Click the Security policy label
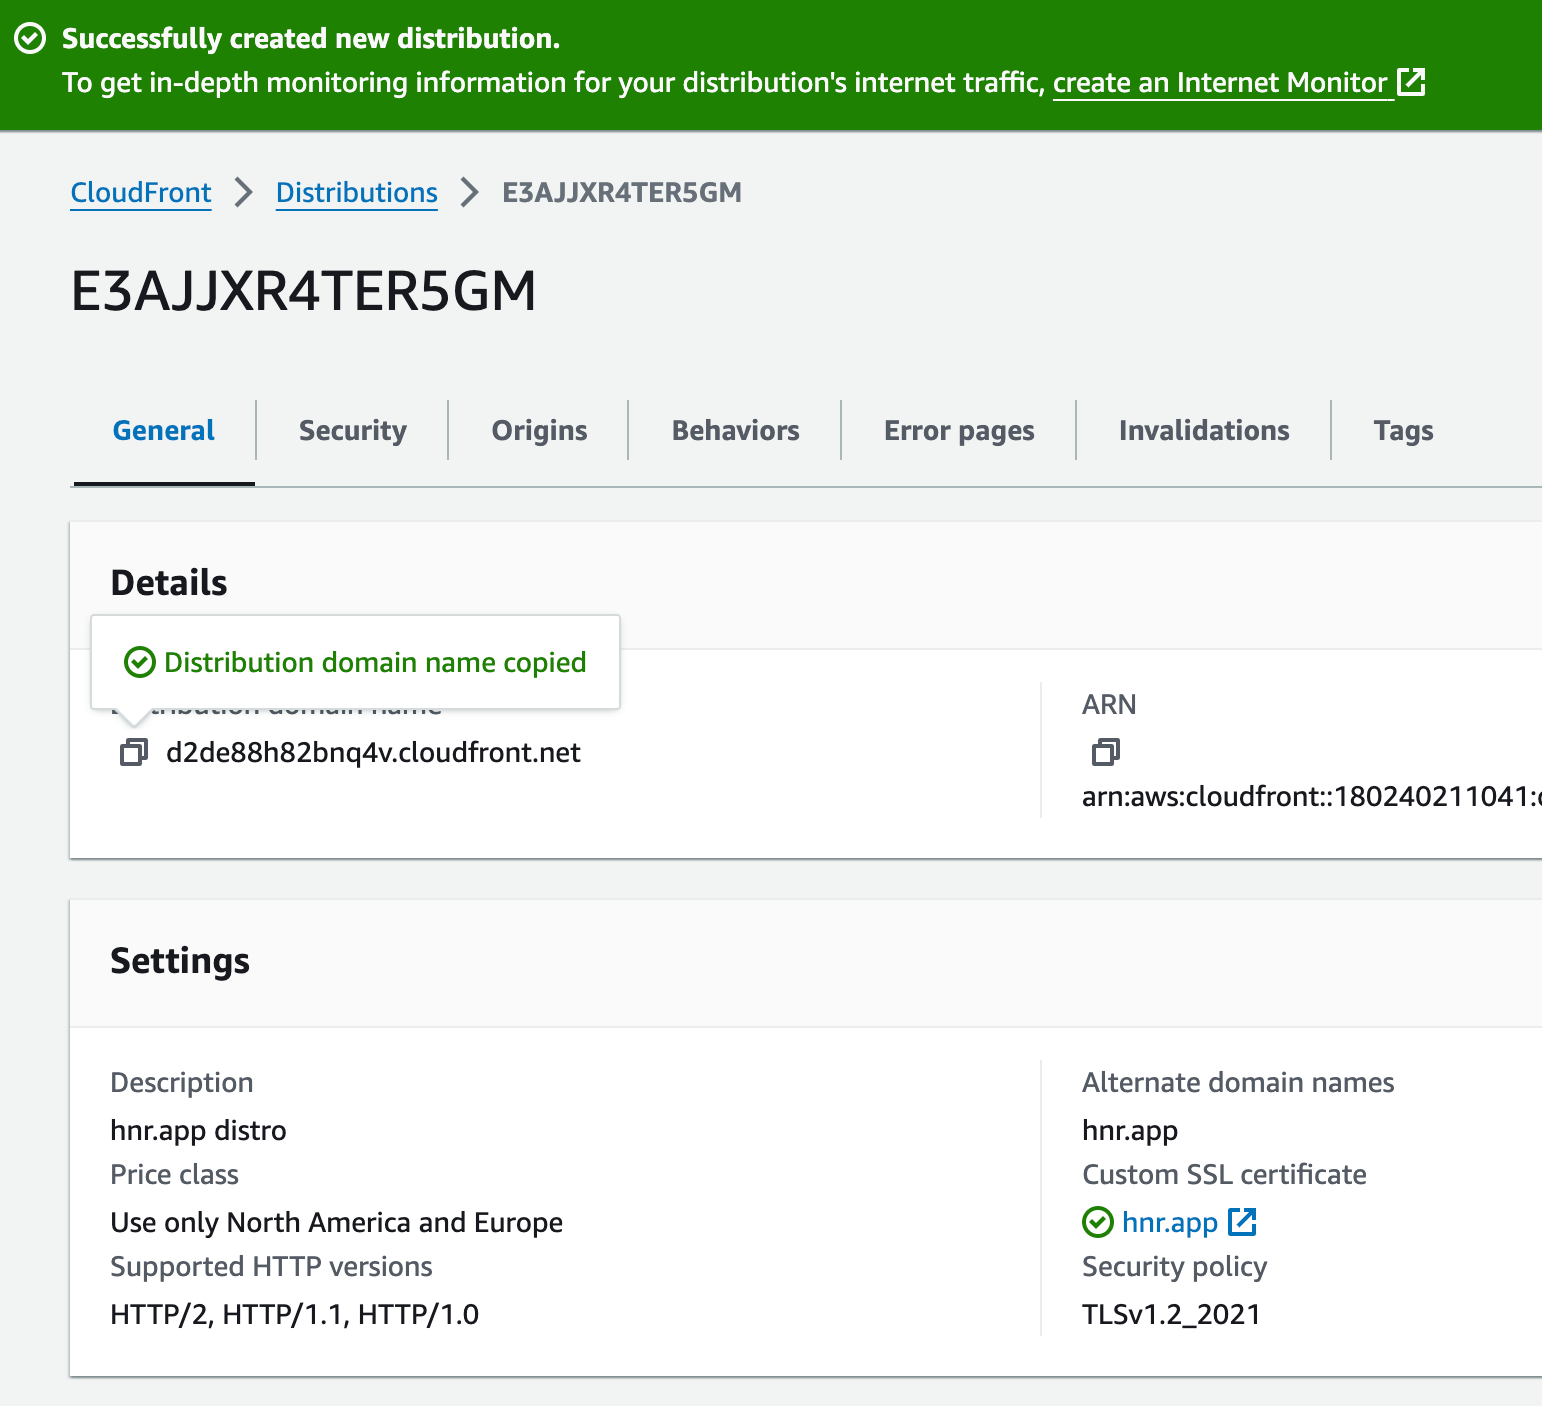The width and height of the screenshot is (1542, 1406). 1174,1266
